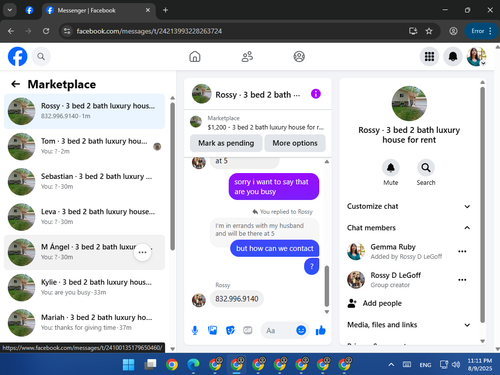Click the chat messages scrollbar
The width and height of the screenshot is (500, 375).
tap(327, 286)
